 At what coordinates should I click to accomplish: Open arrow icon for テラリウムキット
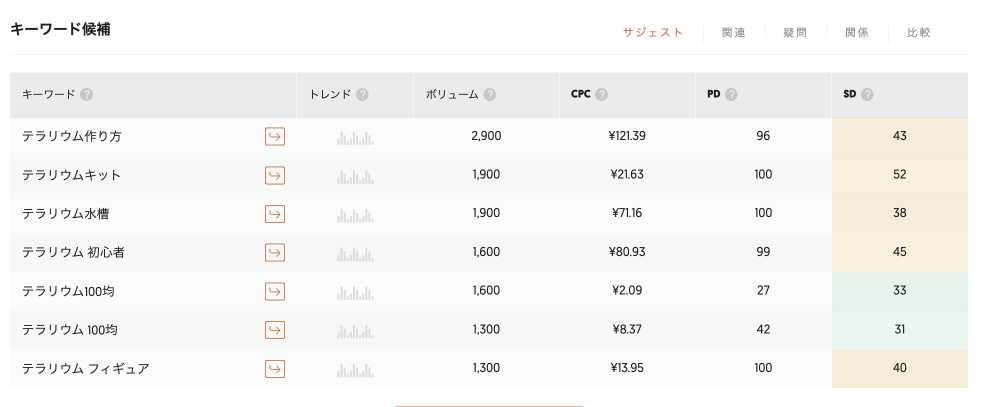coord(274,175)
